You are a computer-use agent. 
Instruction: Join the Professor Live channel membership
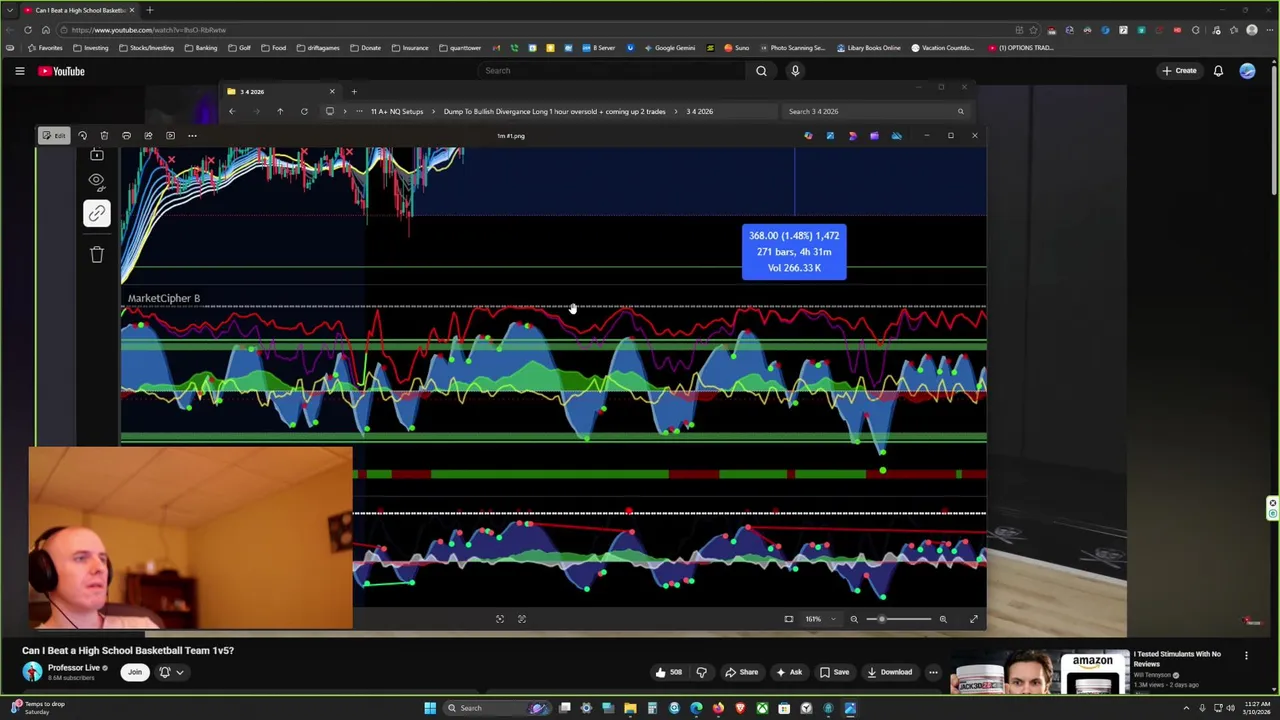click(x=134, y=672)
